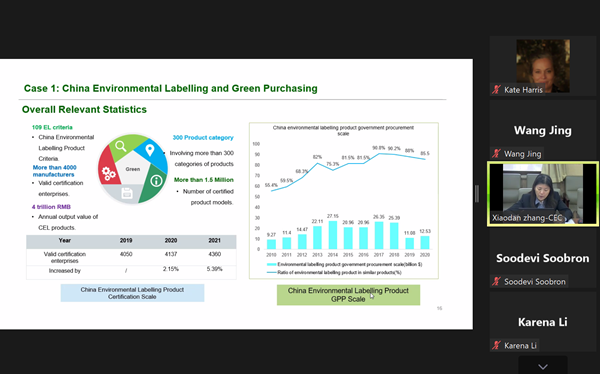Click the location pin icon in blue segment
This screenshot has height=374, width=600.
point(150,150)
